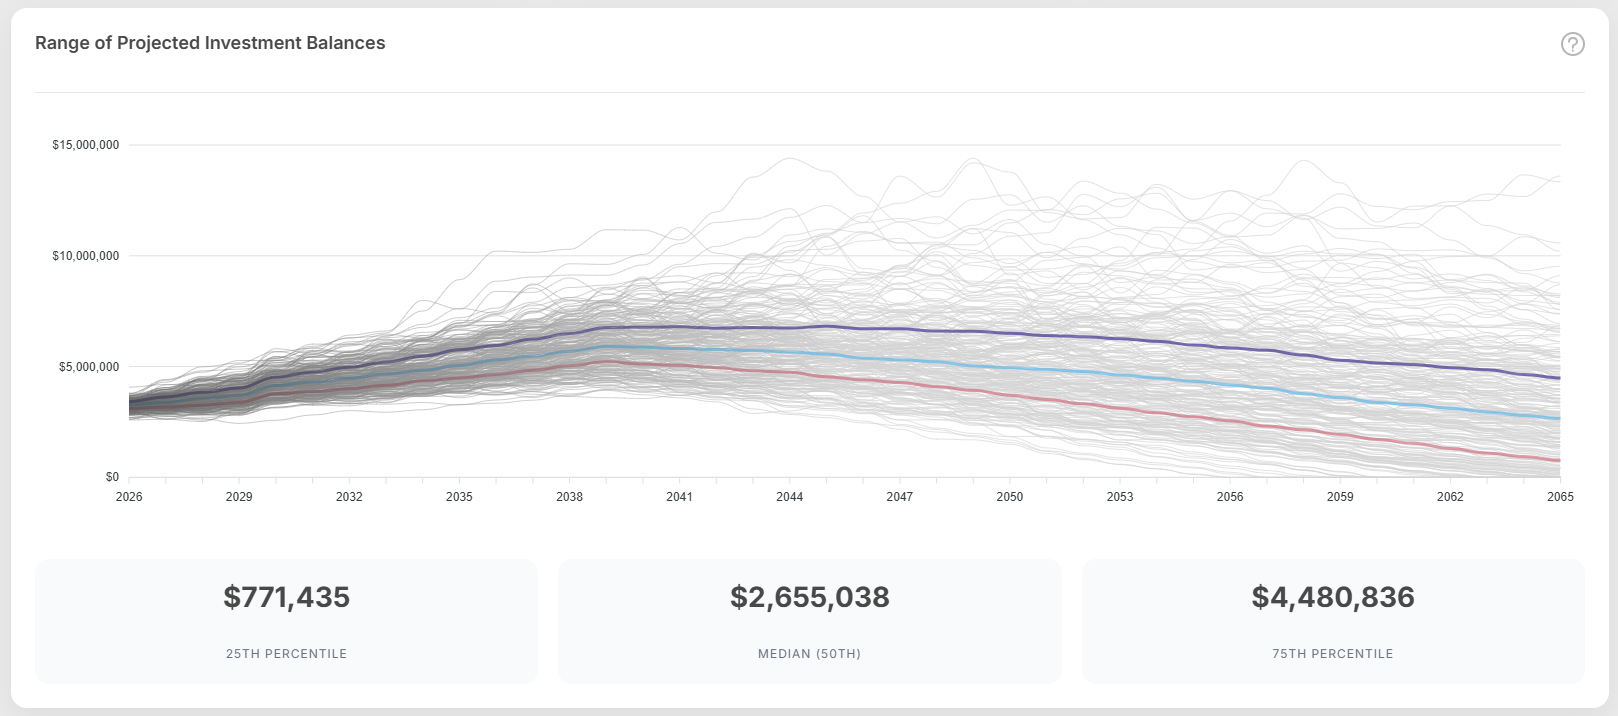Click the $5,000,000 y-axis label
1618x716 pixels.
coord(89,367)
